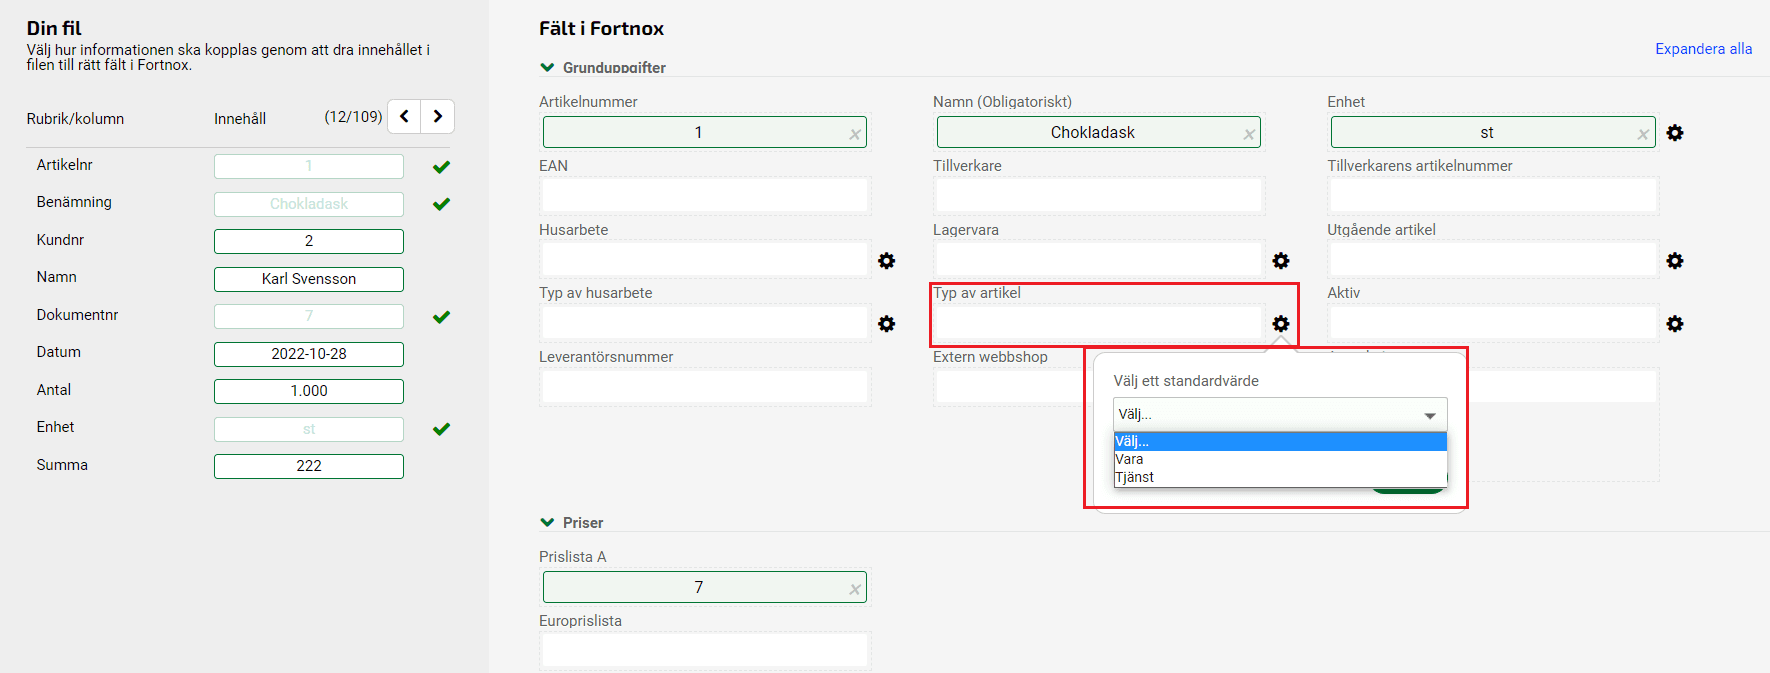
Task: Click the Benämning row label
Action: pos(74,202)
